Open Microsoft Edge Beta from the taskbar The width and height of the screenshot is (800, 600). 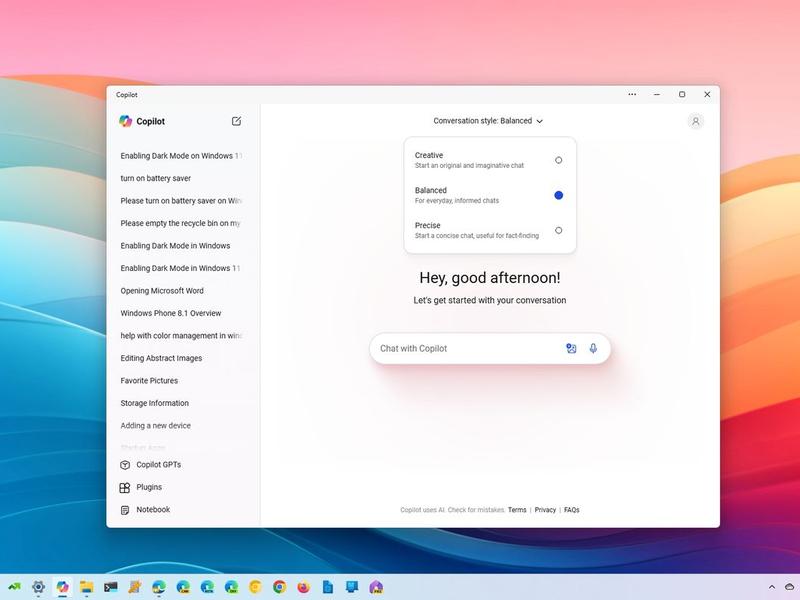tap(207, 587)
